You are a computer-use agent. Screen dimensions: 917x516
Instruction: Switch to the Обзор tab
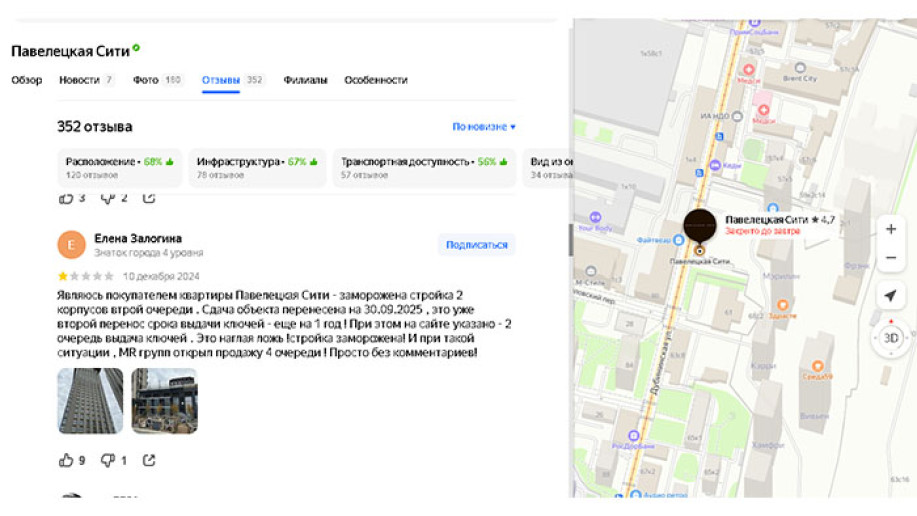pyautogui.click(x=27, y=80)
